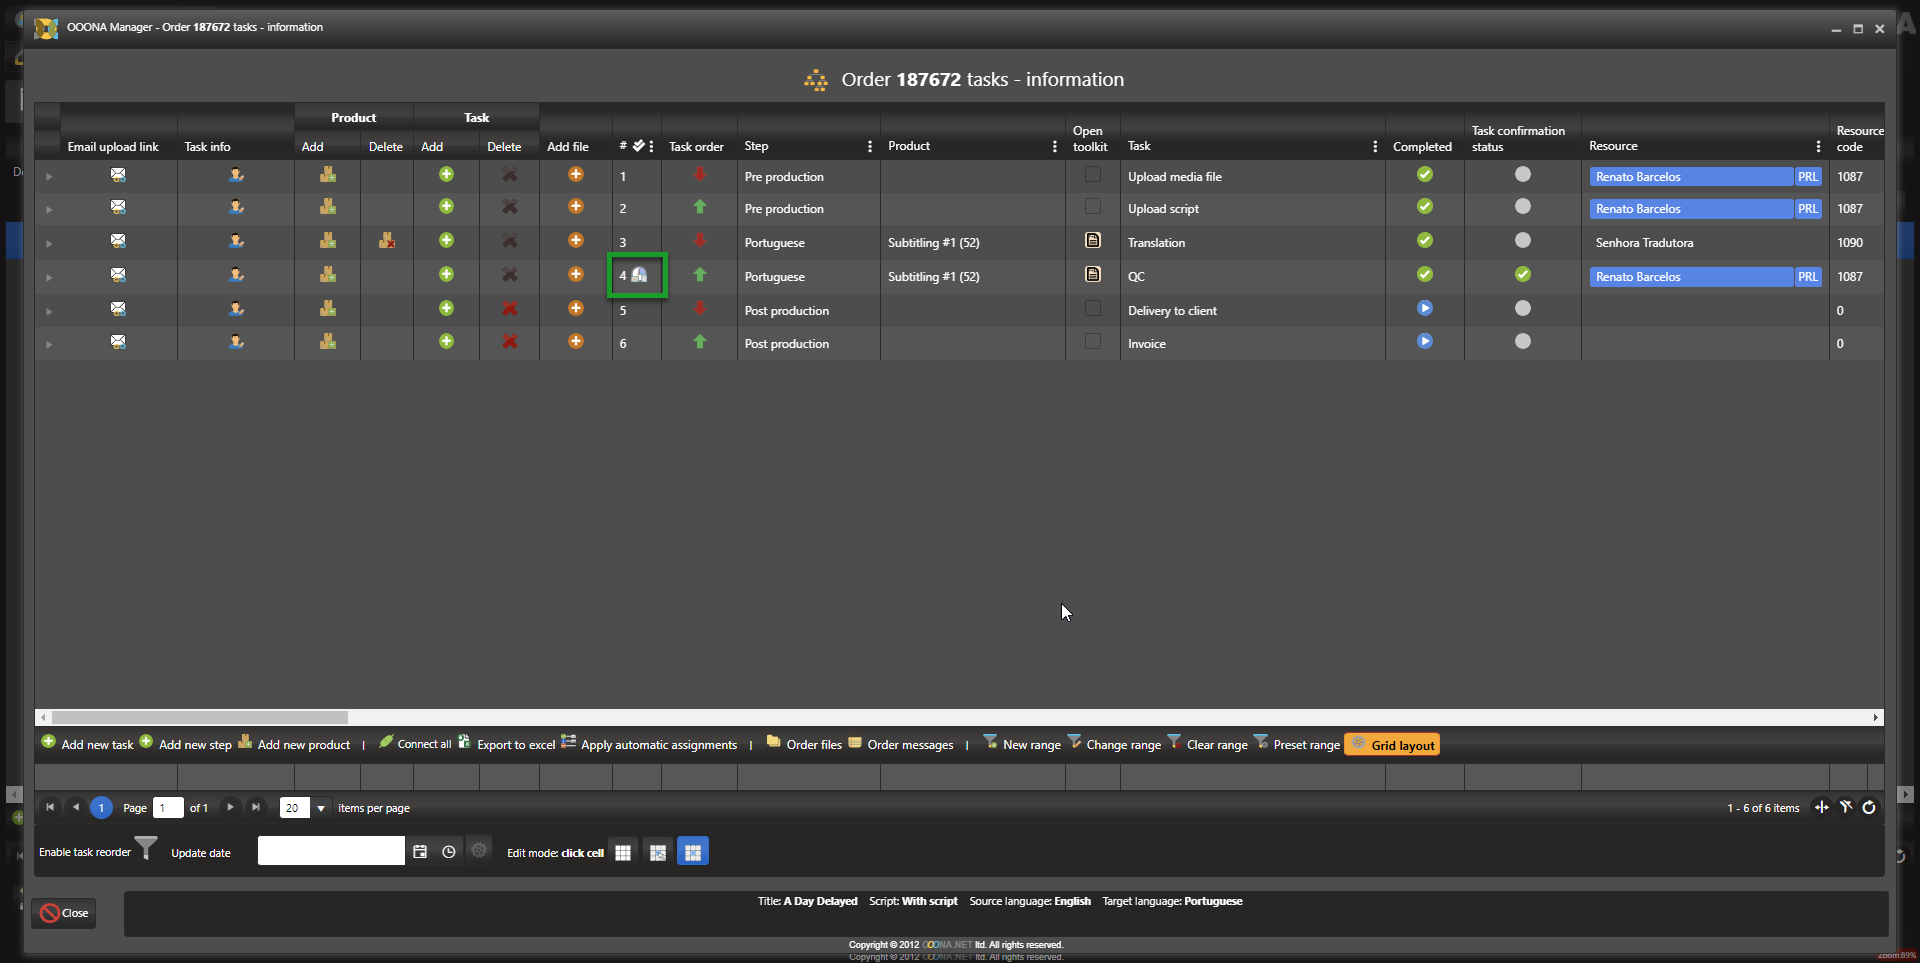Image resolution: width=1920 pixels, height=963 pixels.
Task: Toggle Completed status for Delivery to client
Action: tap(1424, 309)
